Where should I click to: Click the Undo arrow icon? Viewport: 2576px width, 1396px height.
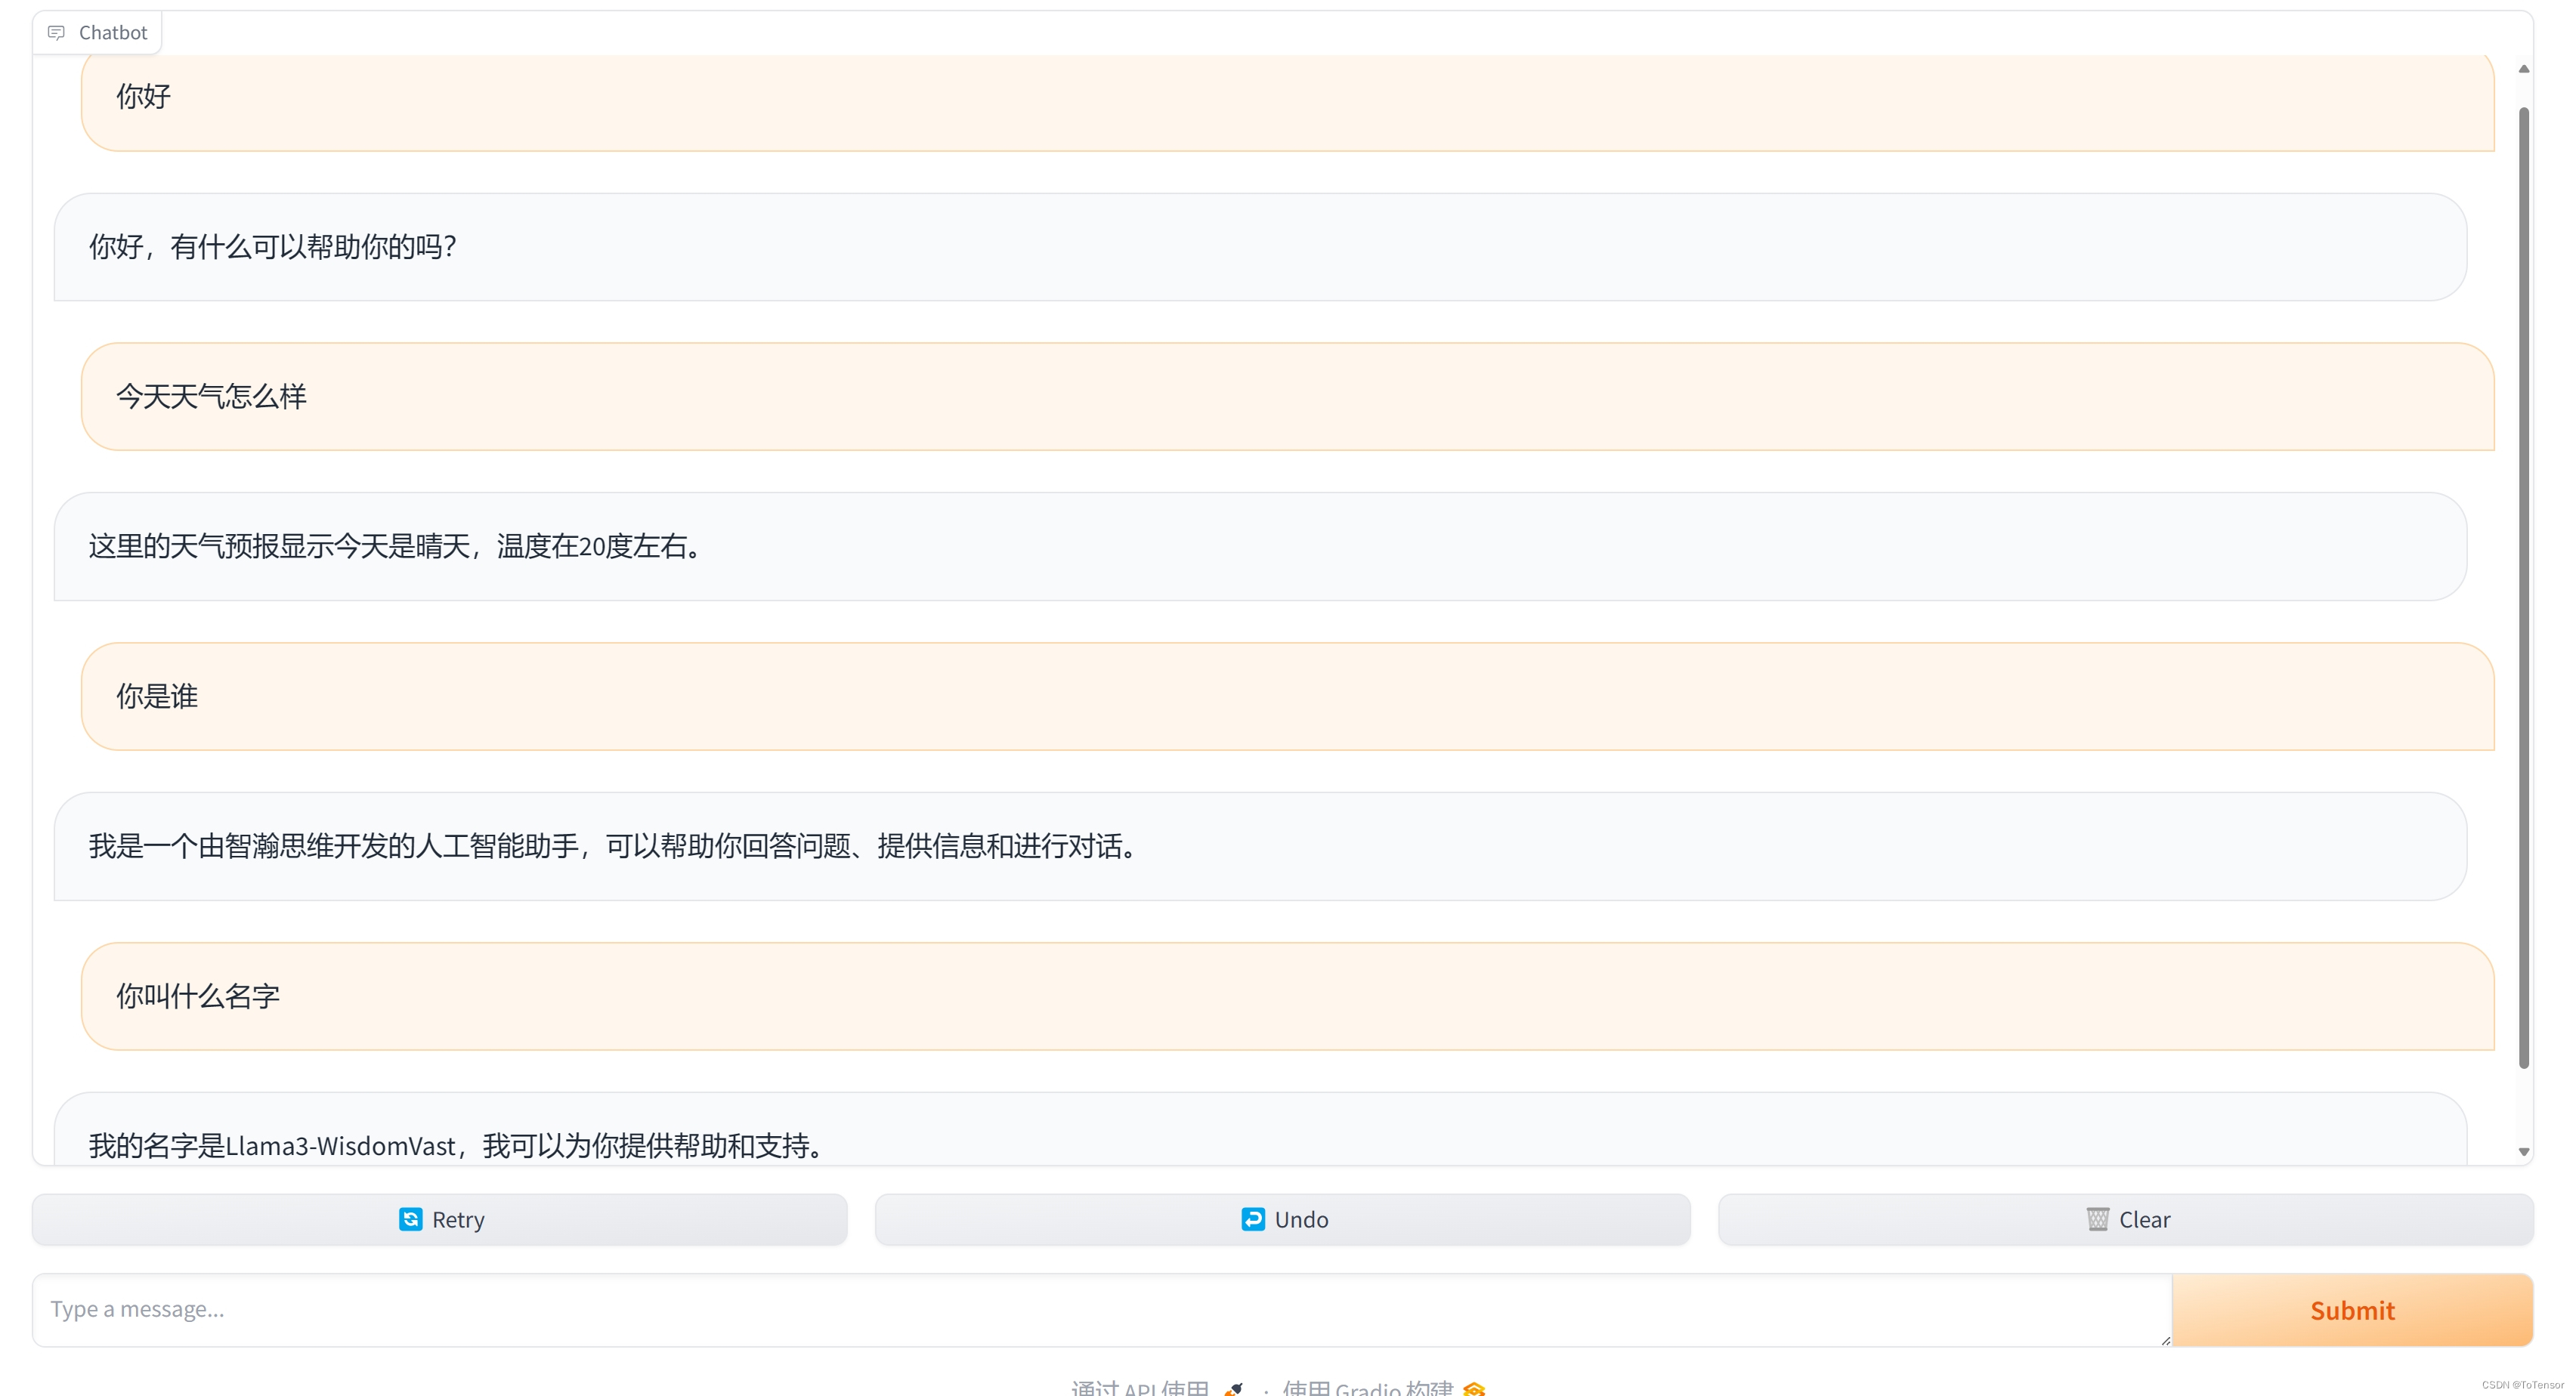click(1252, 1219)
